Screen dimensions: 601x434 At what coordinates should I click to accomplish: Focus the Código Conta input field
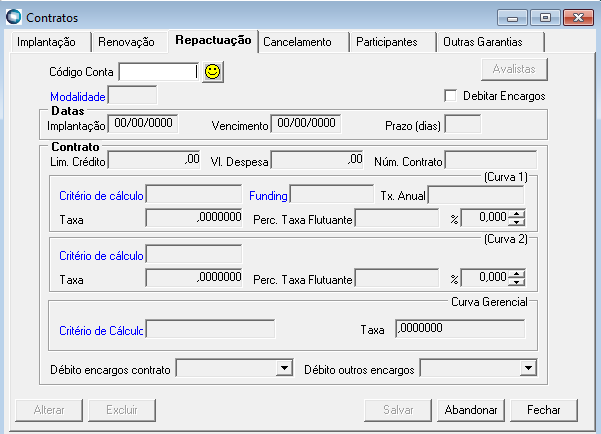pyautogui.click(x=158, y=72)
